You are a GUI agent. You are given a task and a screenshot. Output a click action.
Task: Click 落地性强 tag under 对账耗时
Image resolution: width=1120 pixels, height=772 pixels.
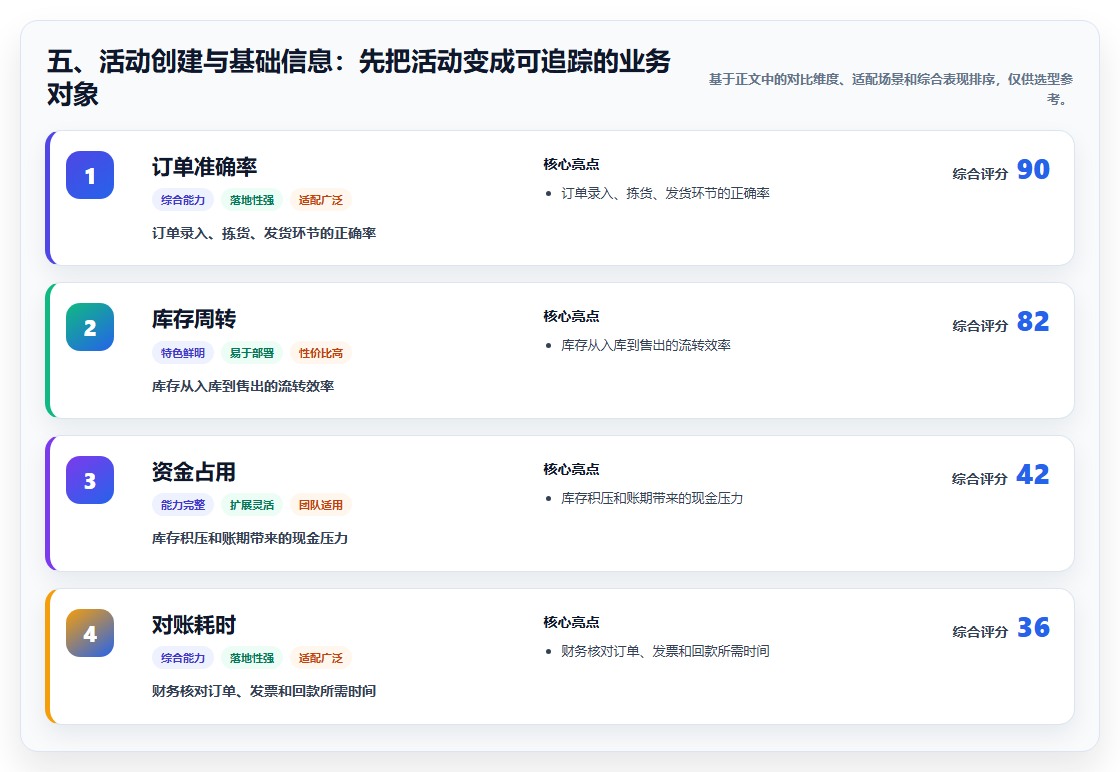coord(251,658)
